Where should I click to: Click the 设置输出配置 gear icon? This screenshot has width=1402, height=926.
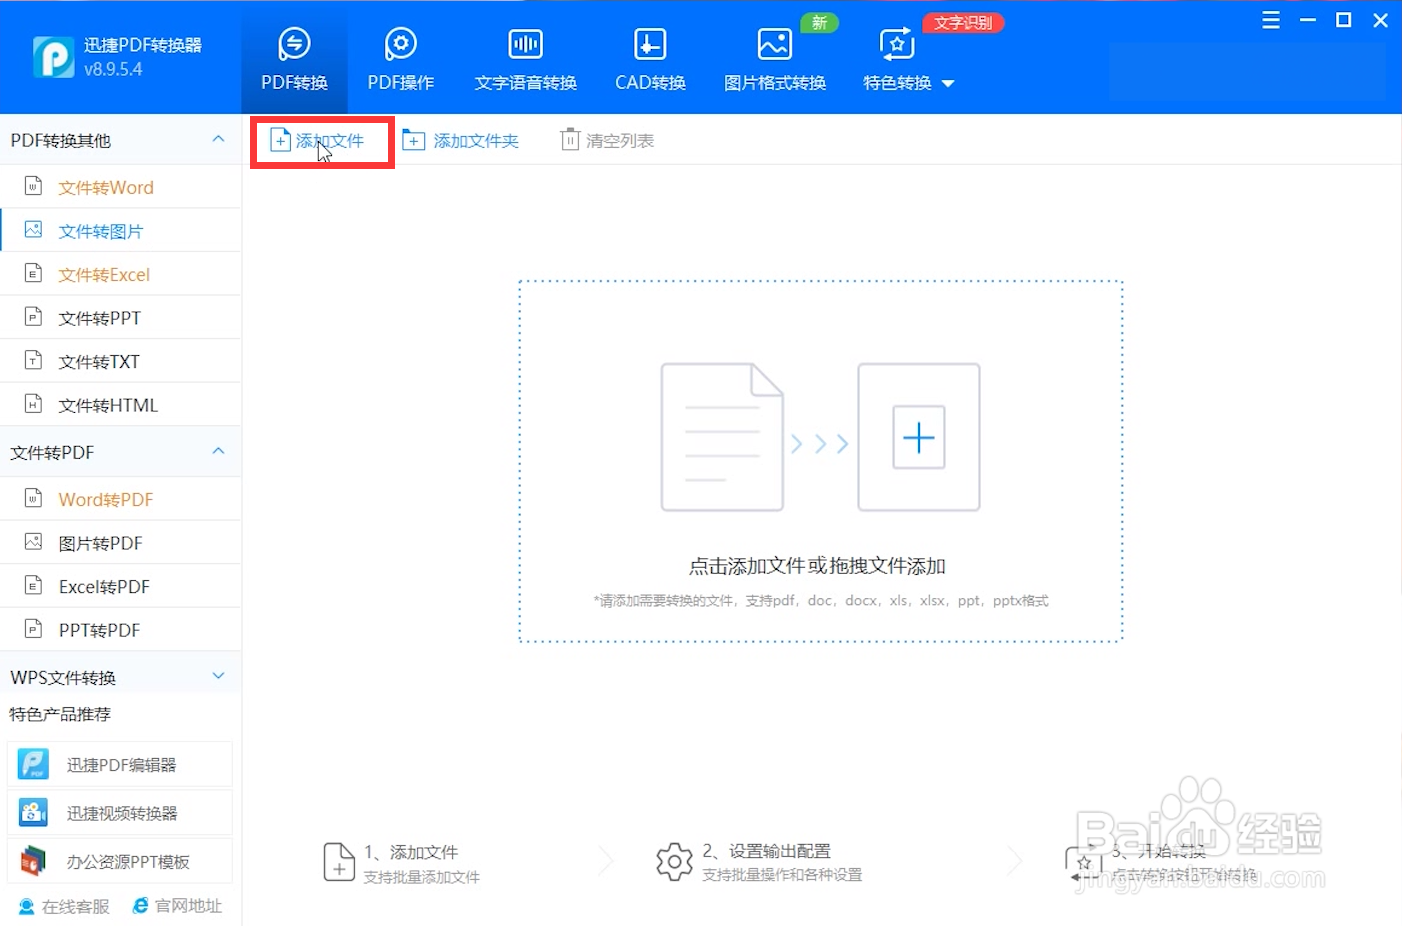[x=673, y=861]
